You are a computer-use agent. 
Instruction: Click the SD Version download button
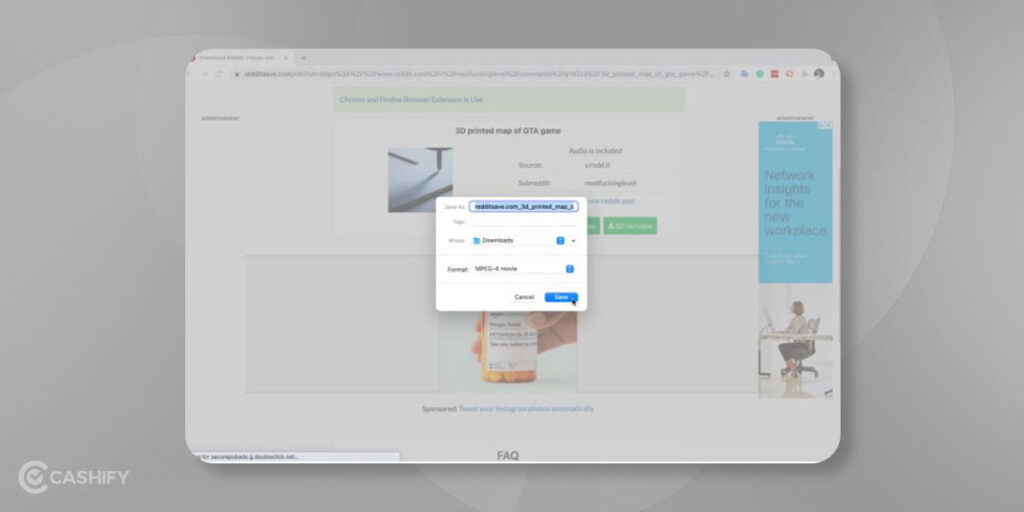tap(630, 226)
